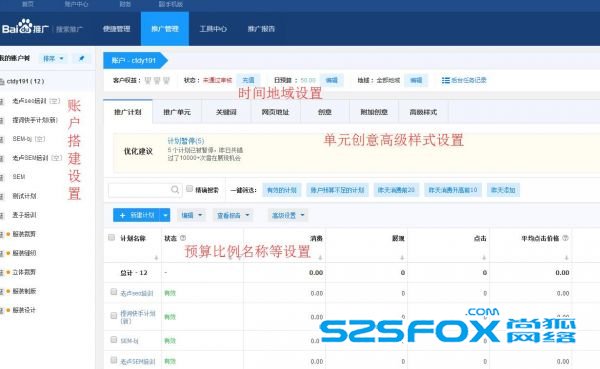Switch to the 推广单元 tab
Viewport: 600px width, 369px height.
pos(177,112)
